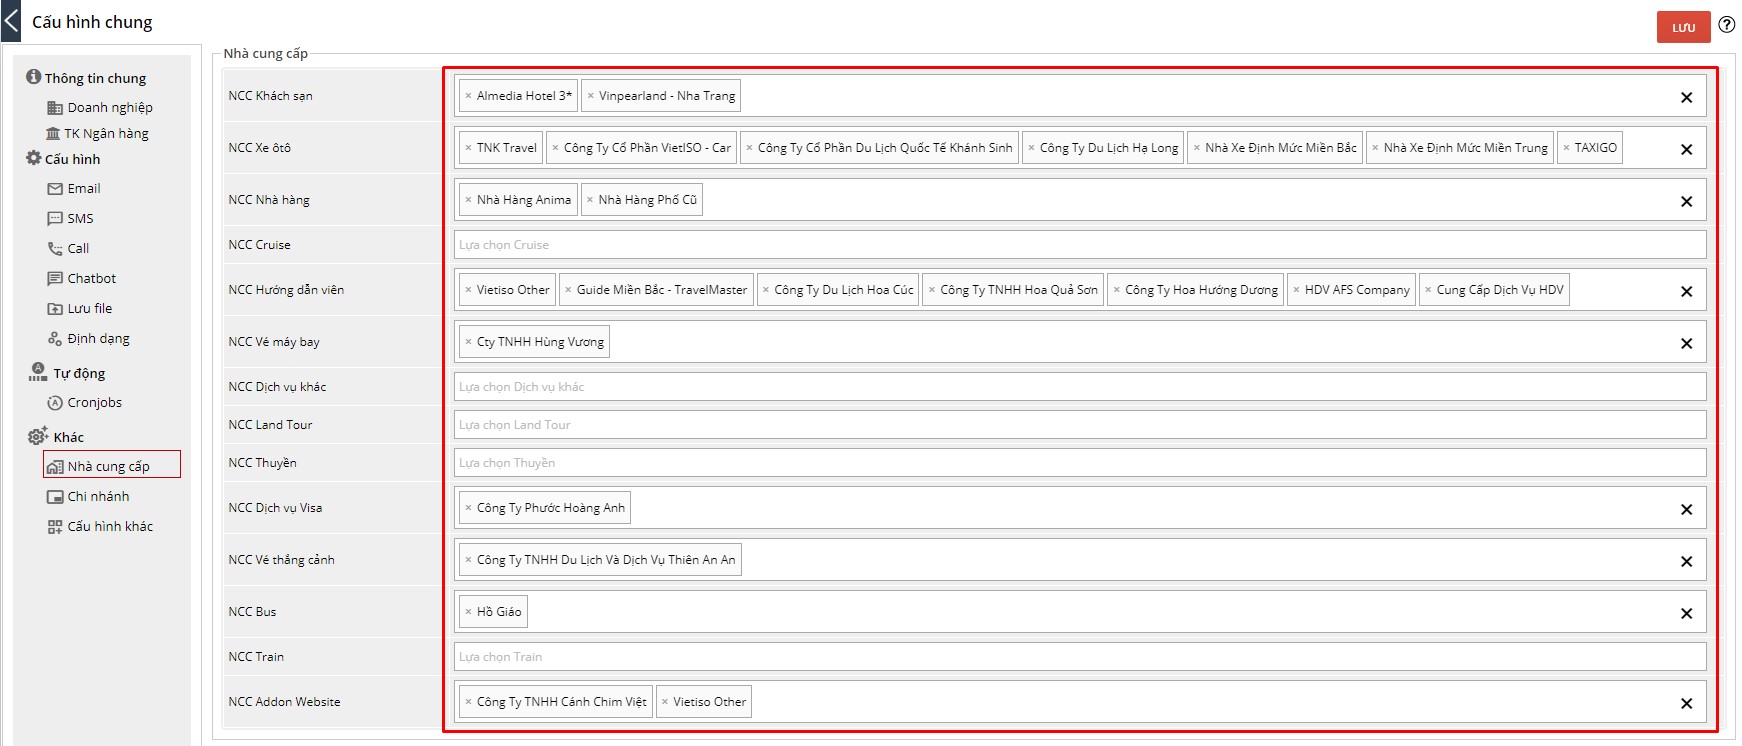Clear NCC Bus selections
This screenshot has height=746, width=1742.
click(x=1686, y=613)
